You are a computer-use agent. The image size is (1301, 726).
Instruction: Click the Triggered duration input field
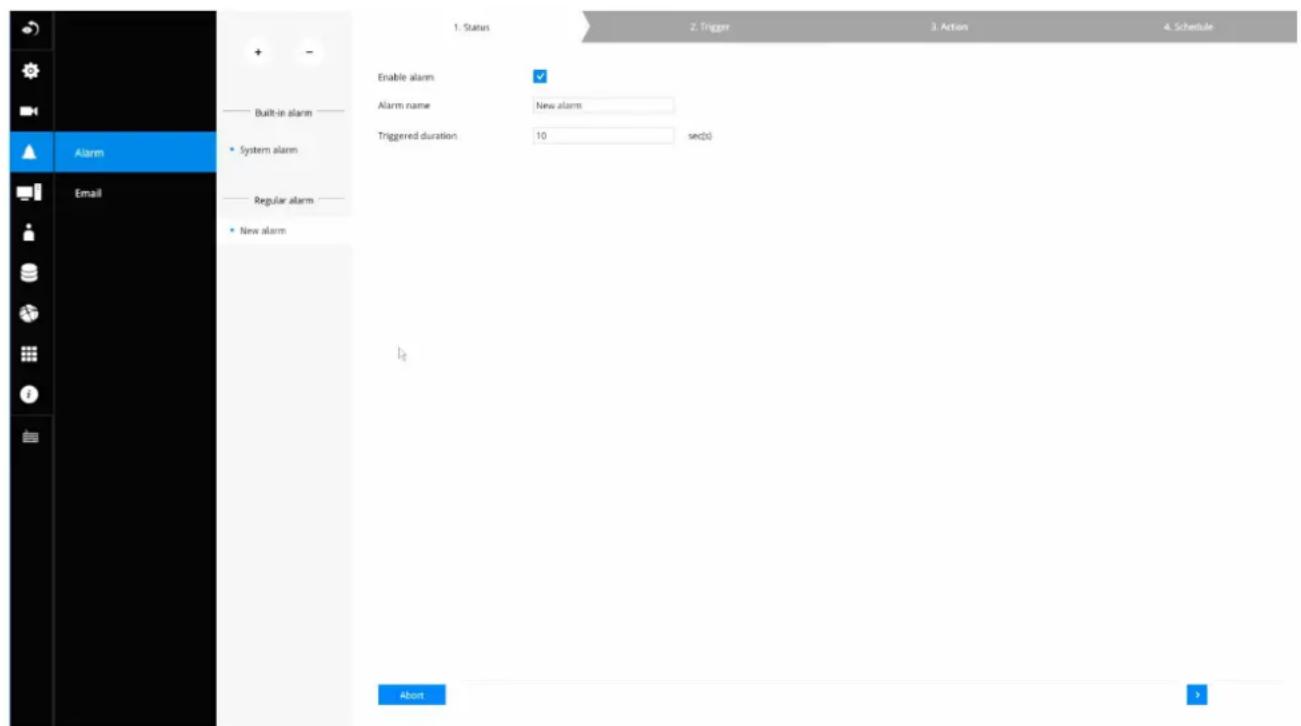(604, 136)
